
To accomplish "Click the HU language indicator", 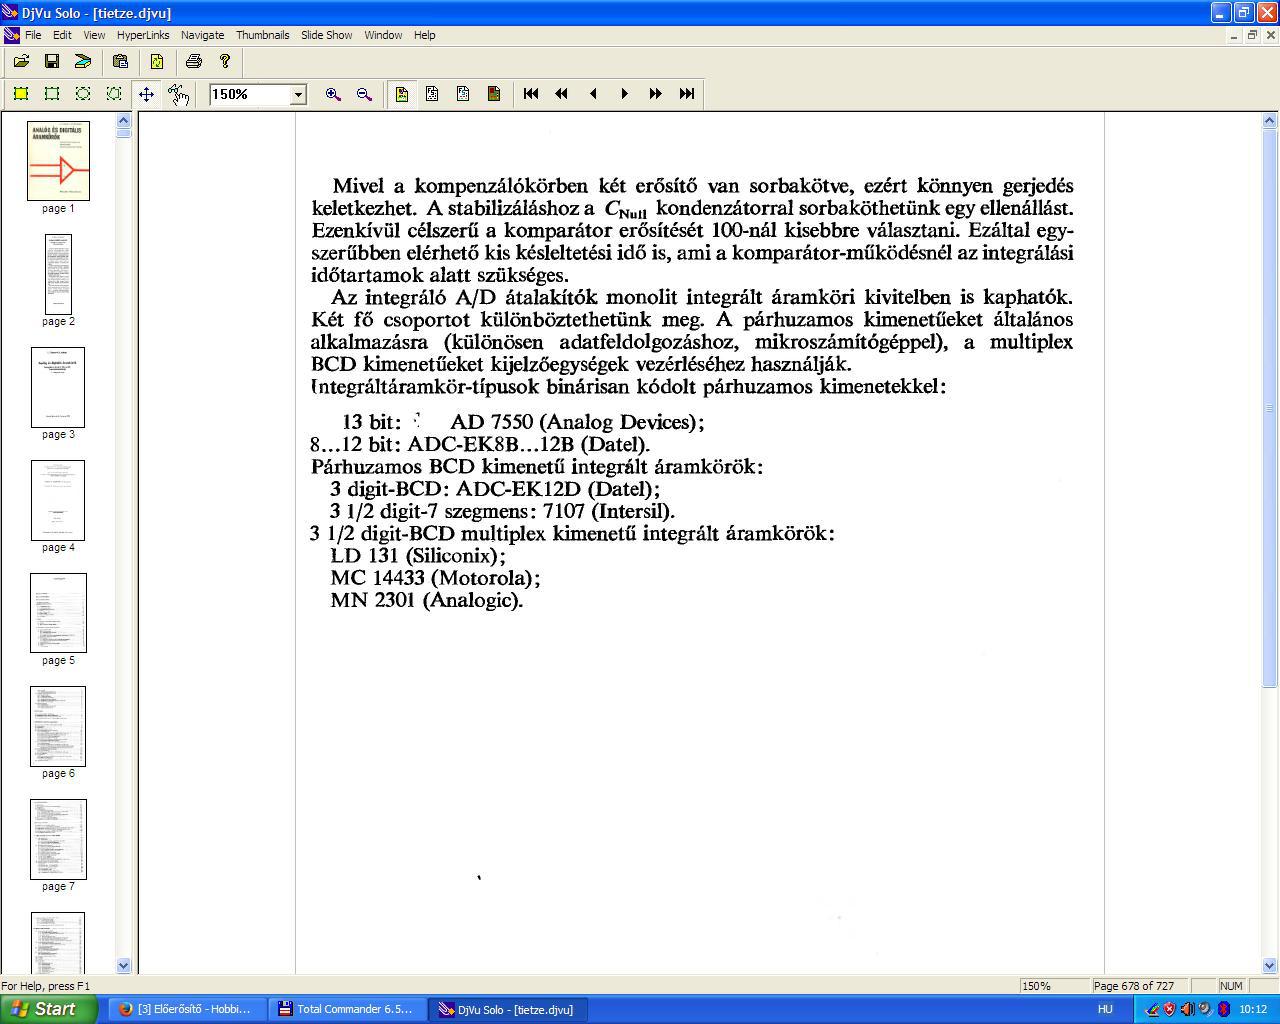I will pyautogui.click(x=1105, y=1009).
